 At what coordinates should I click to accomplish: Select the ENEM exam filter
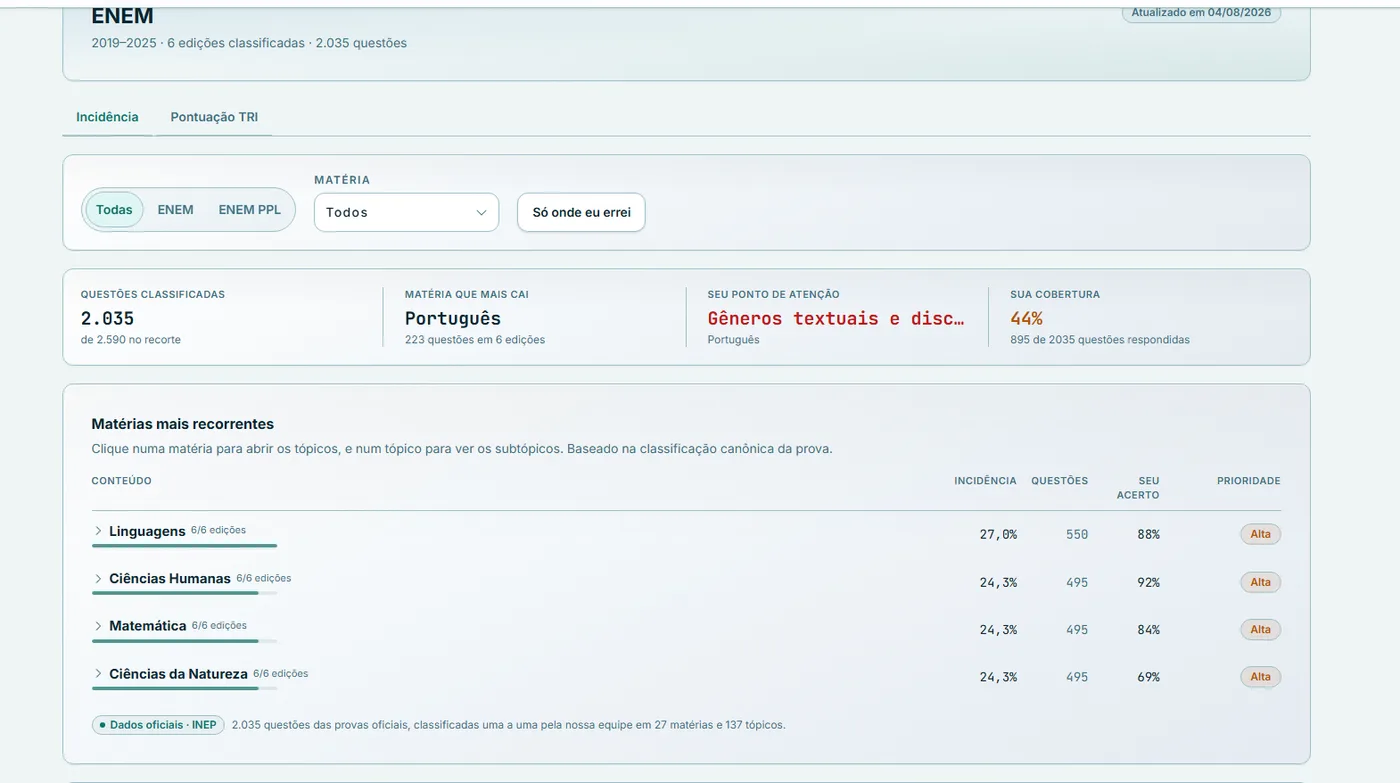(175, 210)
